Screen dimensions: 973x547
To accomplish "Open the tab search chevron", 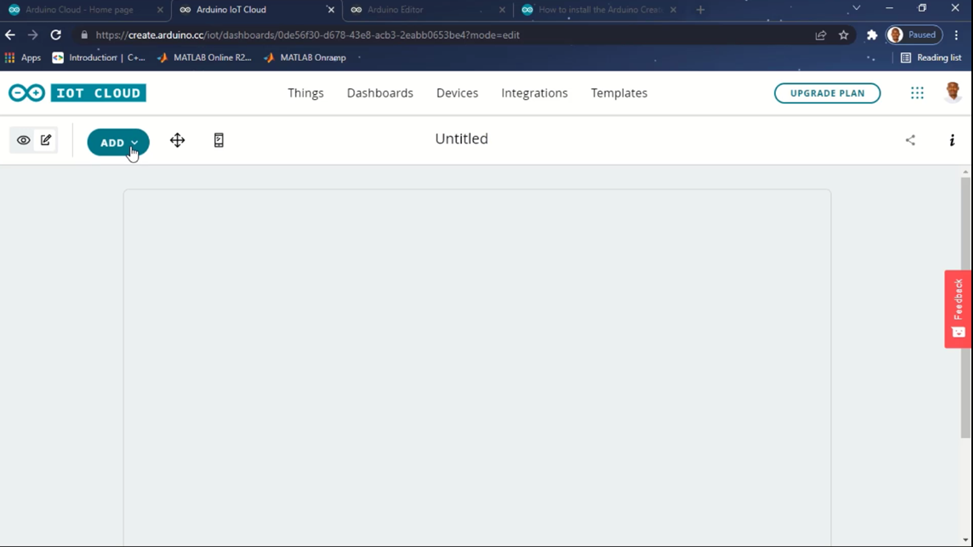I will (856, 8).
